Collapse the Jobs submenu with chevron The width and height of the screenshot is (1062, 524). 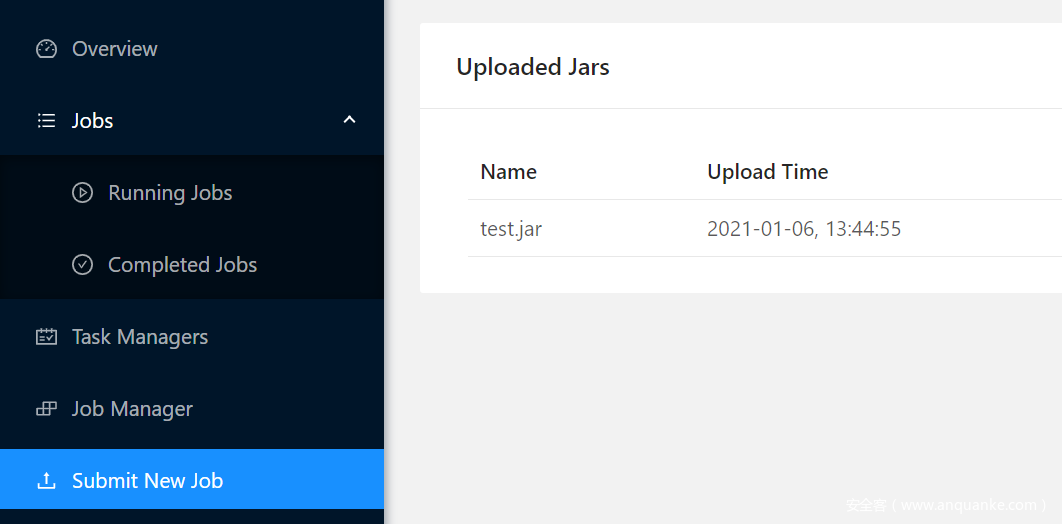349,121
